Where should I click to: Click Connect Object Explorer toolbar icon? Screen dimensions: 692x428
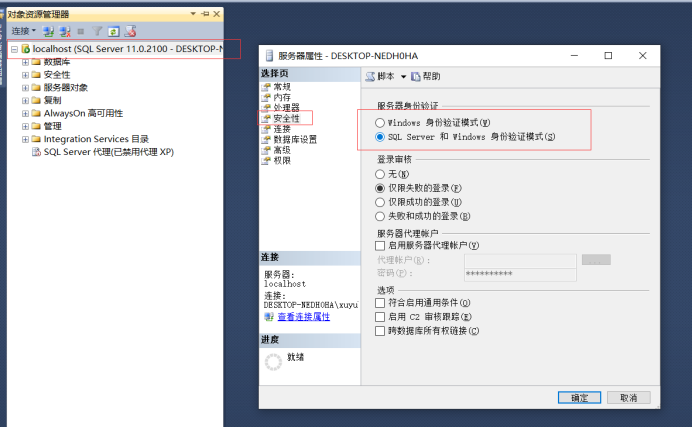coord(48,31)
